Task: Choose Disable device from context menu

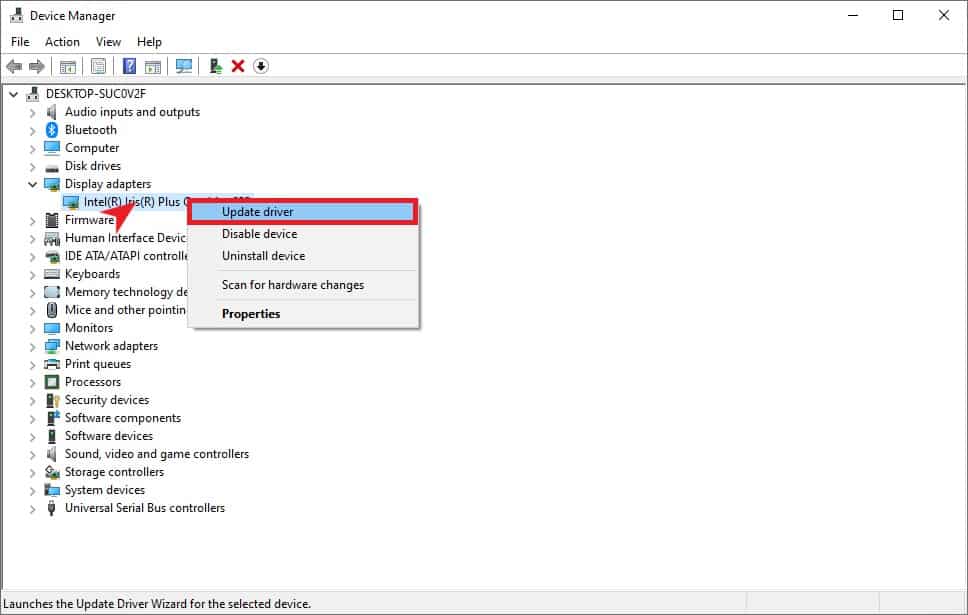Action: tap(302, 234)
